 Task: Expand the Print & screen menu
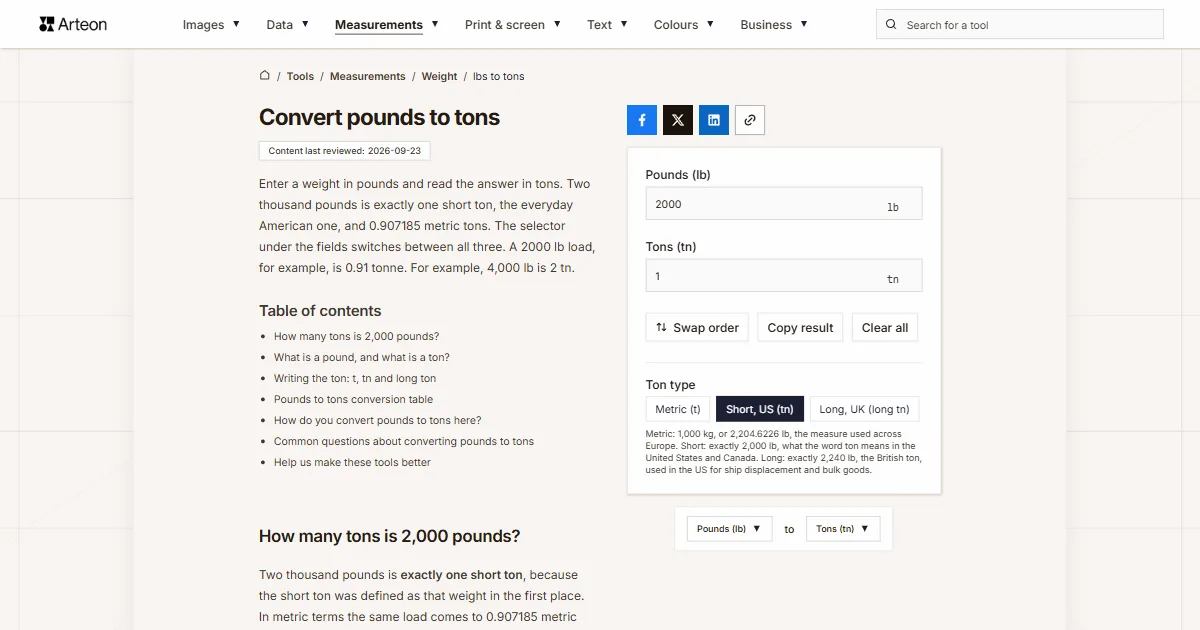[513, 25]
